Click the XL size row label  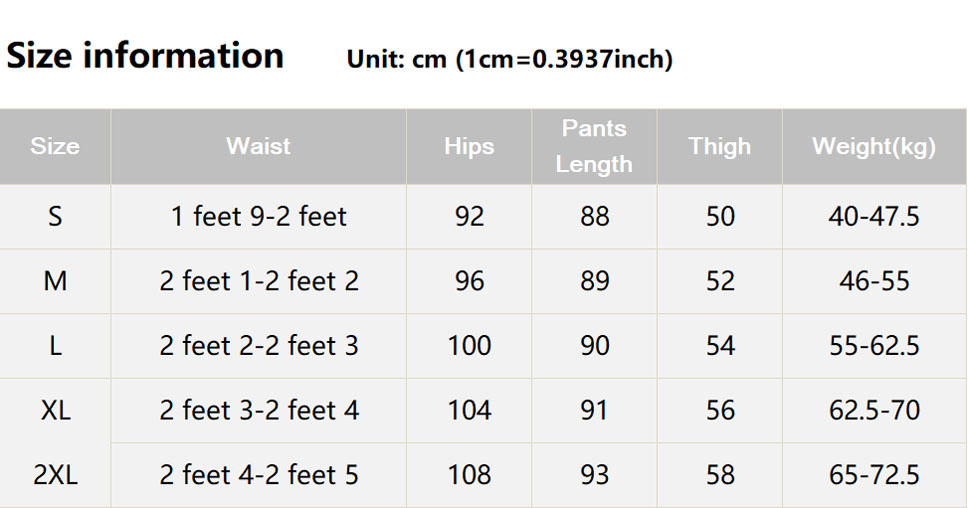(56, 410)
